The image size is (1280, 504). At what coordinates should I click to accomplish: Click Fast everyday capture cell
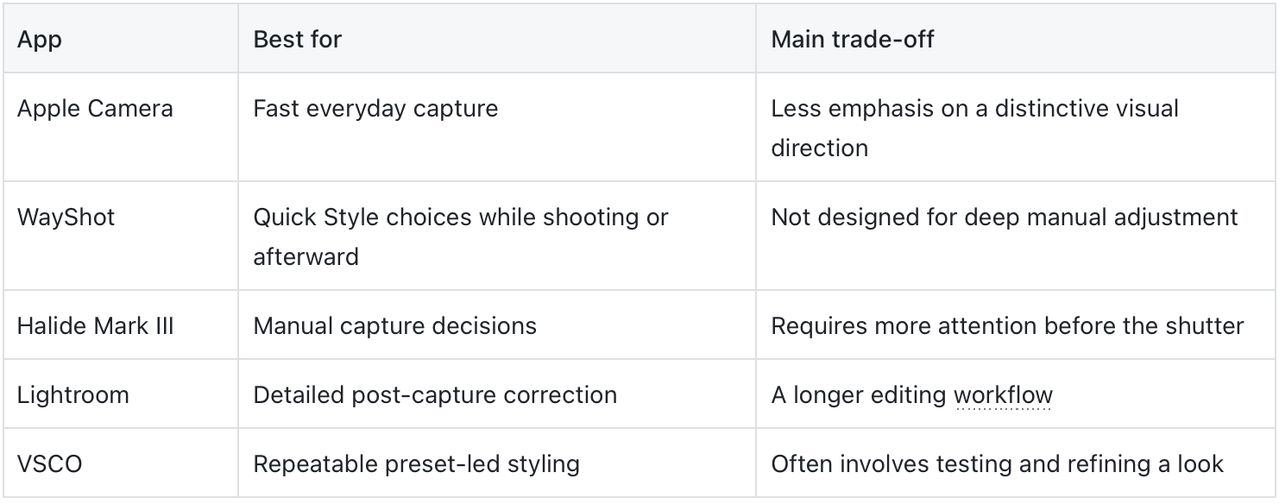[x=496, y=127]
